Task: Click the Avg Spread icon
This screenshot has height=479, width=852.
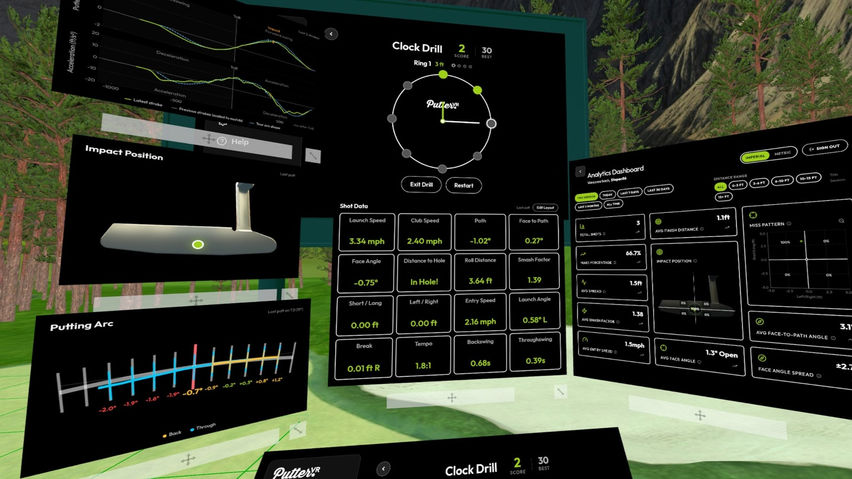Action: click(584, 282)
